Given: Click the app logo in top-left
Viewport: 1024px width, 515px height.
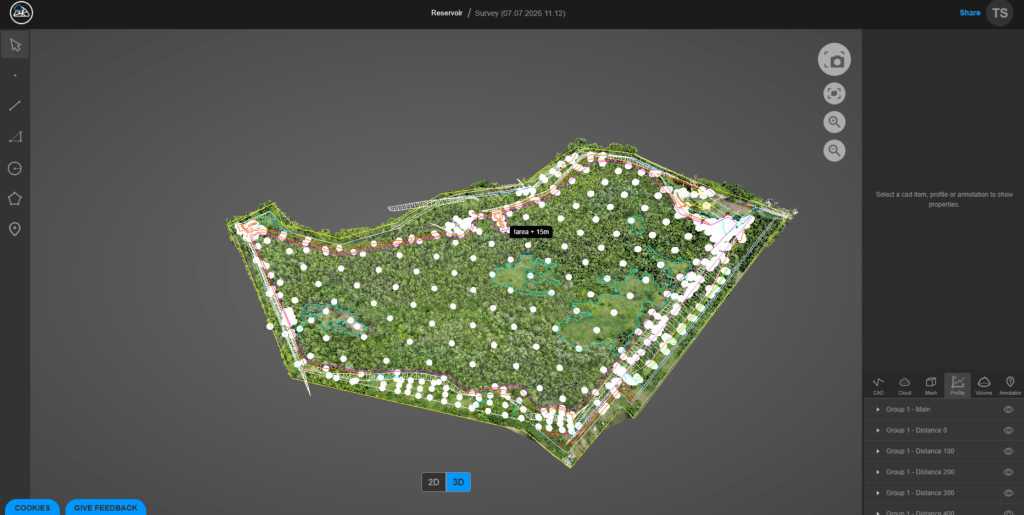Looking at the screenshot, I should (x=22, y=12).
